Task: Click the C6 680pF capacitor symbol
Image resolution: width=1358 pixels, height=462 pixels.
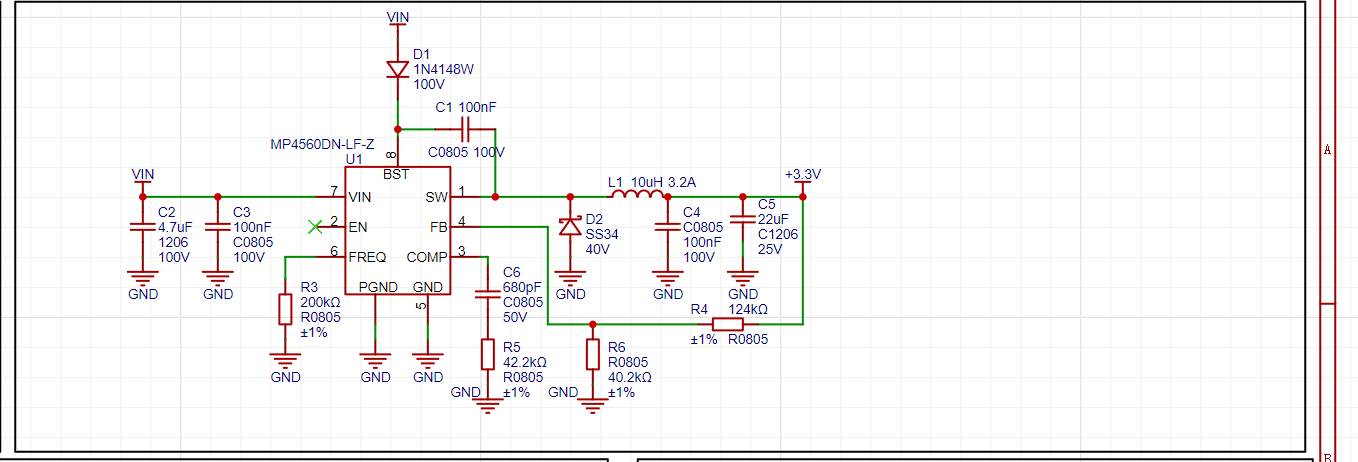Action: tap(487, 294)
